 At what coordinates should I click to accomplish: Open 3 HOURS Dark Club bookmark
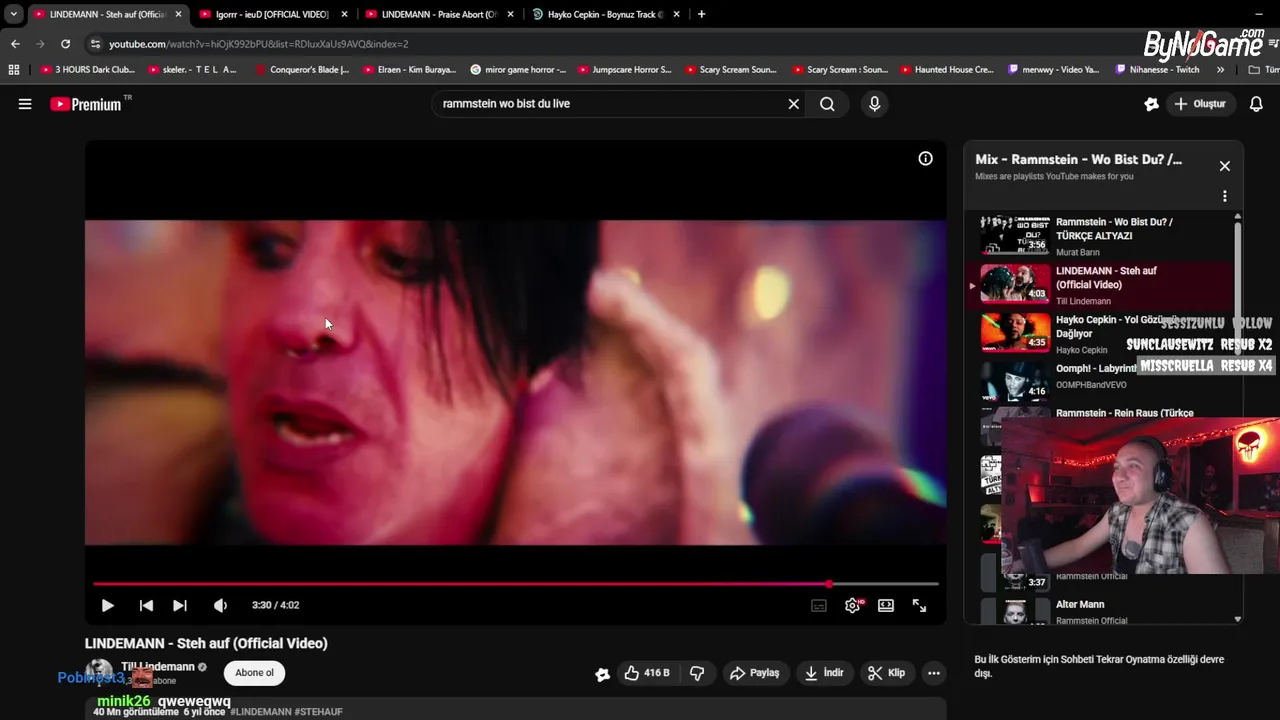pos(87,70)
